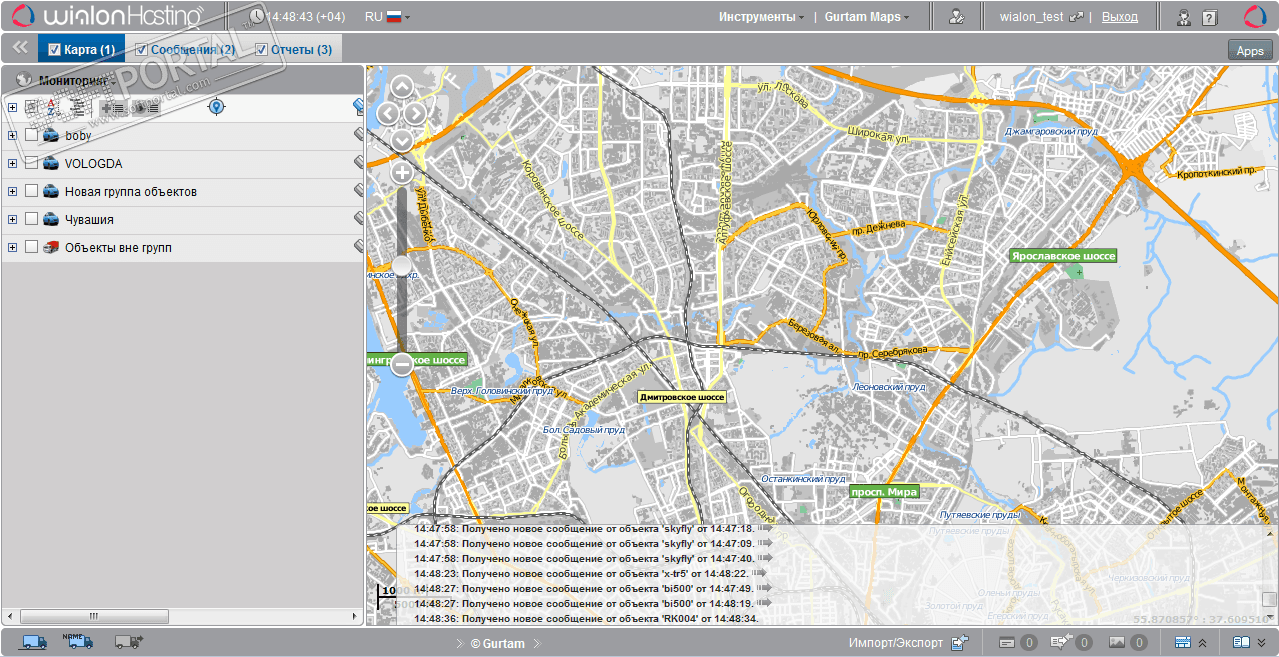
Task: Click the Import/Export icon in bottom bar
Action: click(x=960, y=643)
